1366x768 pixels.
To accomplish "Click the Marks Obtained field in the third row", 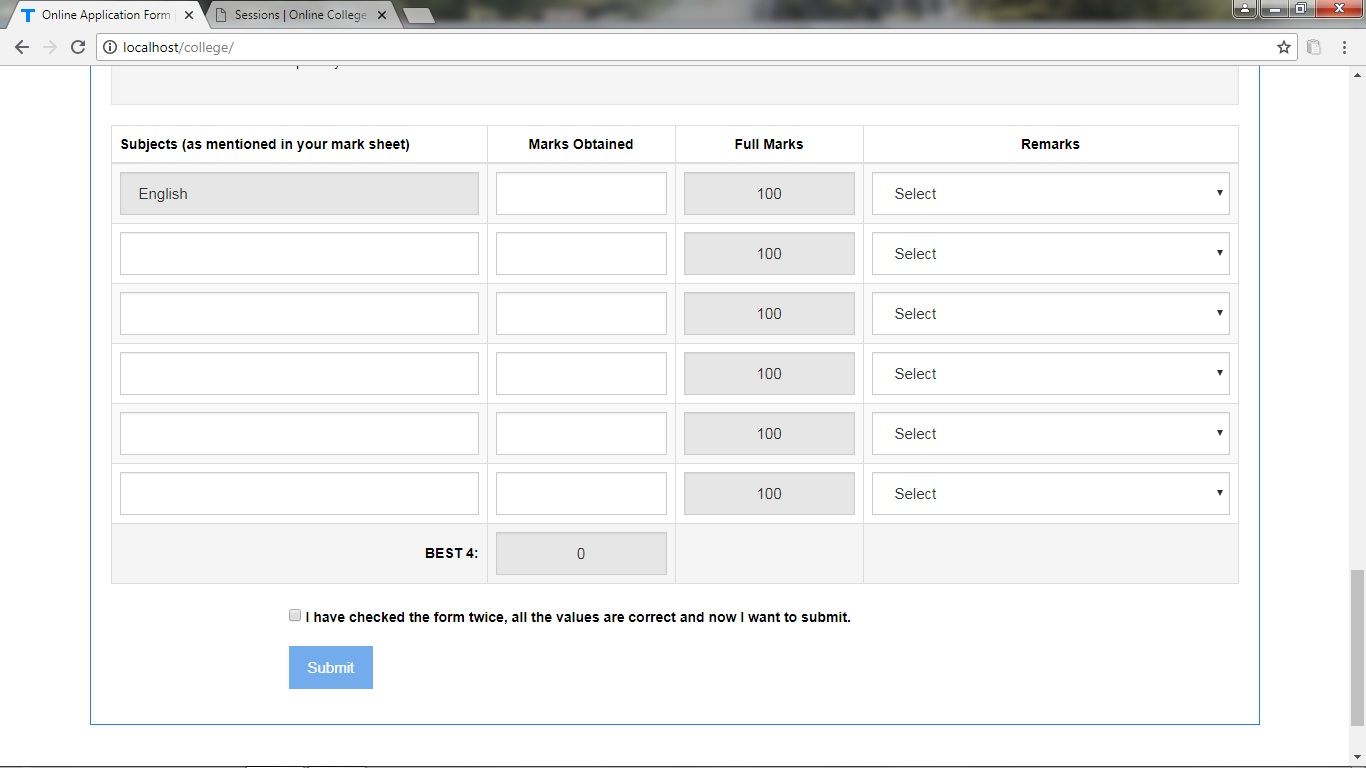I will pos(581,314).
